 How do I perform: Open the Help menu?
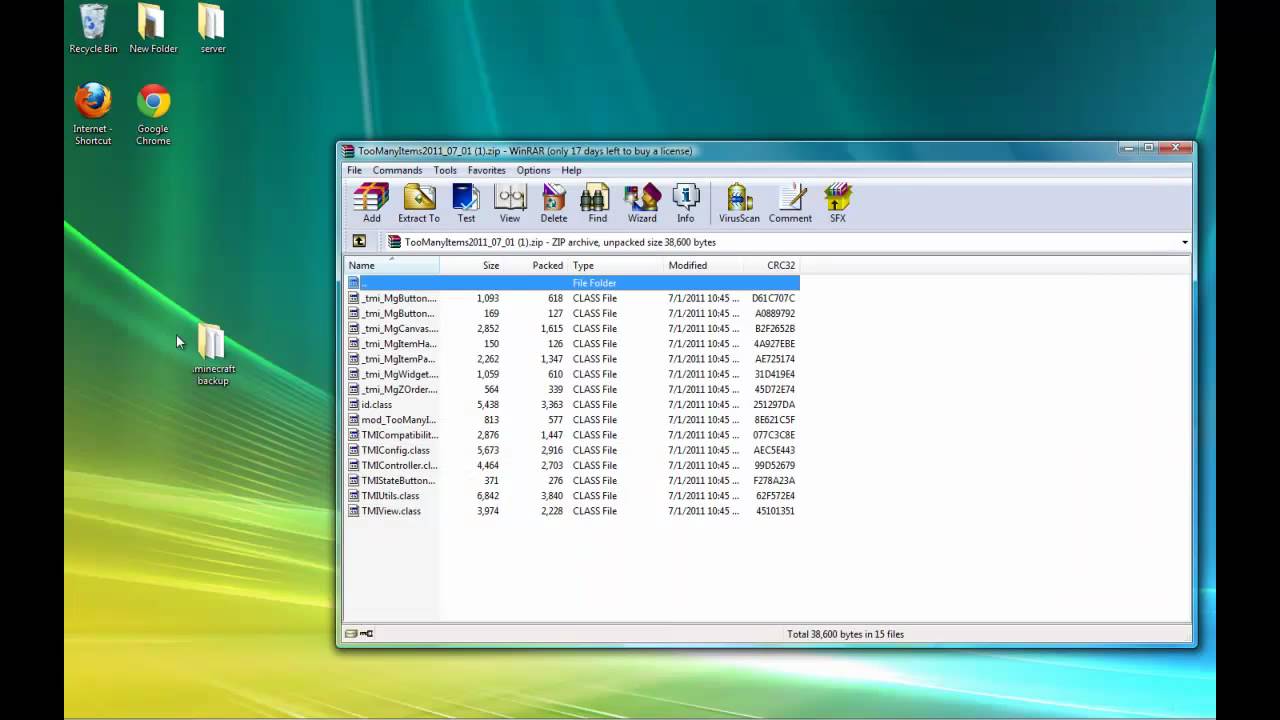571,170
